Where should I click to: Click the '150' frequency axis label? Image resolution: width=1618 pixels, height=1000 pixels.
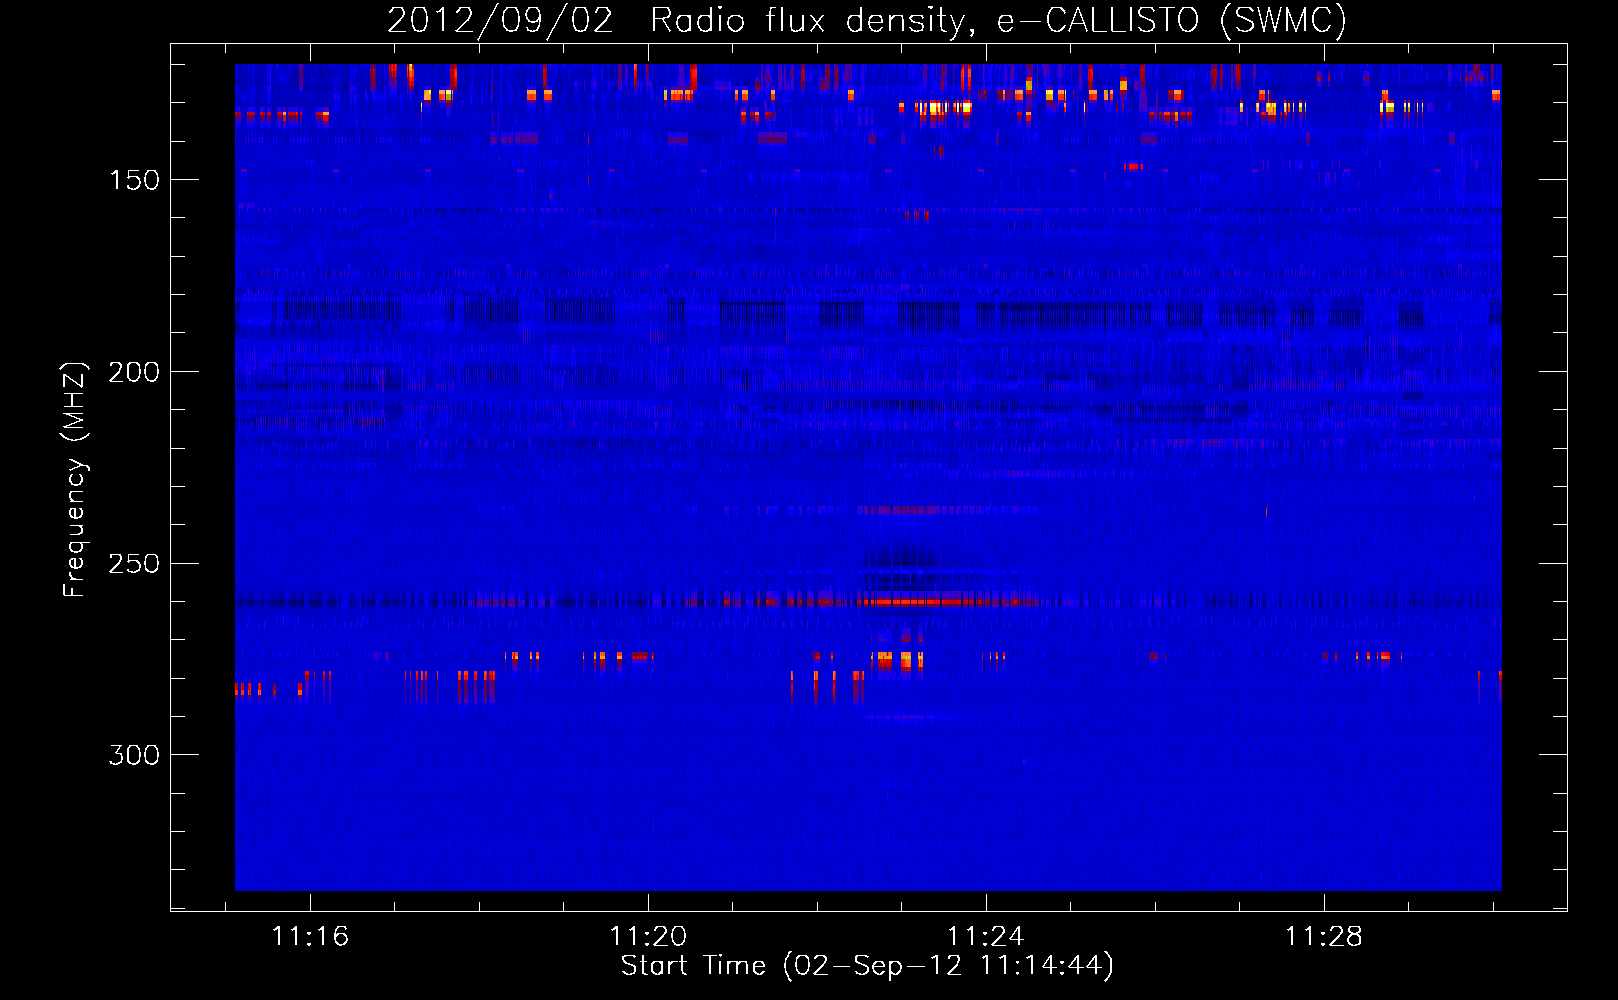point(134,180)
